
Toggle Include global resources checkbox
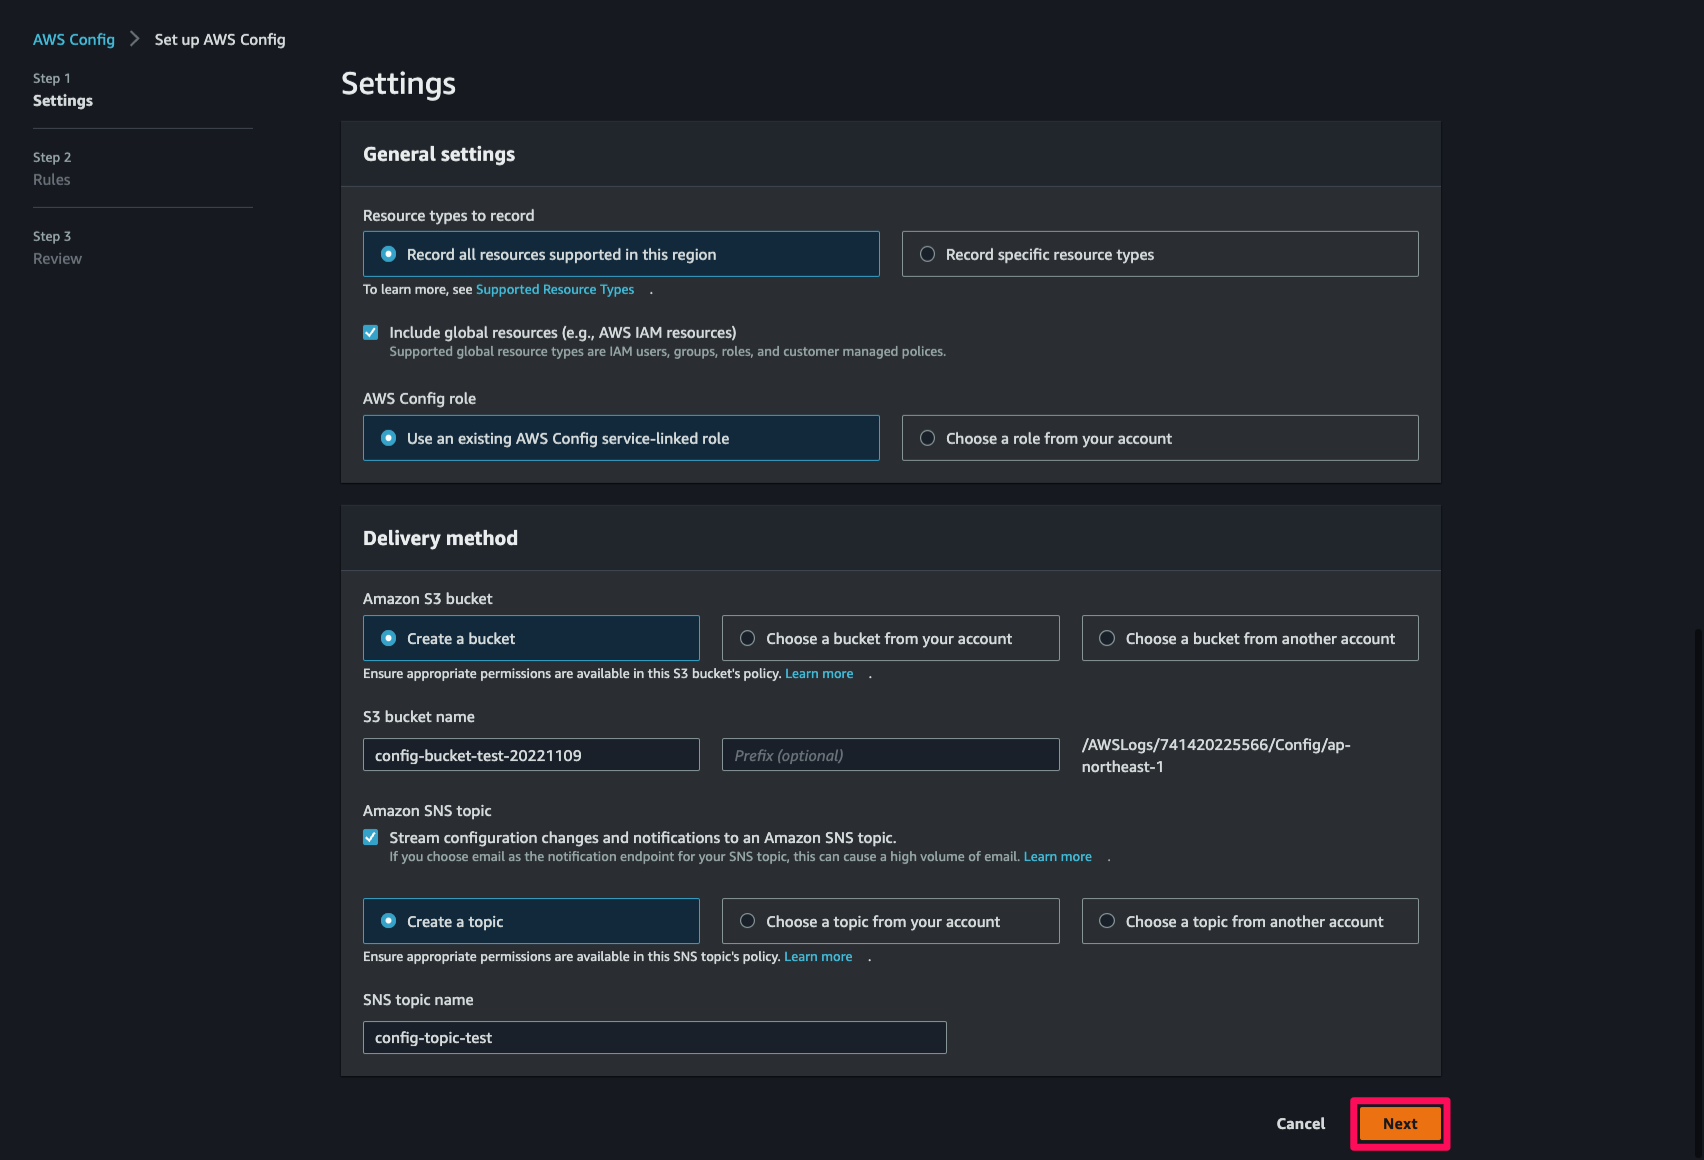371,332
